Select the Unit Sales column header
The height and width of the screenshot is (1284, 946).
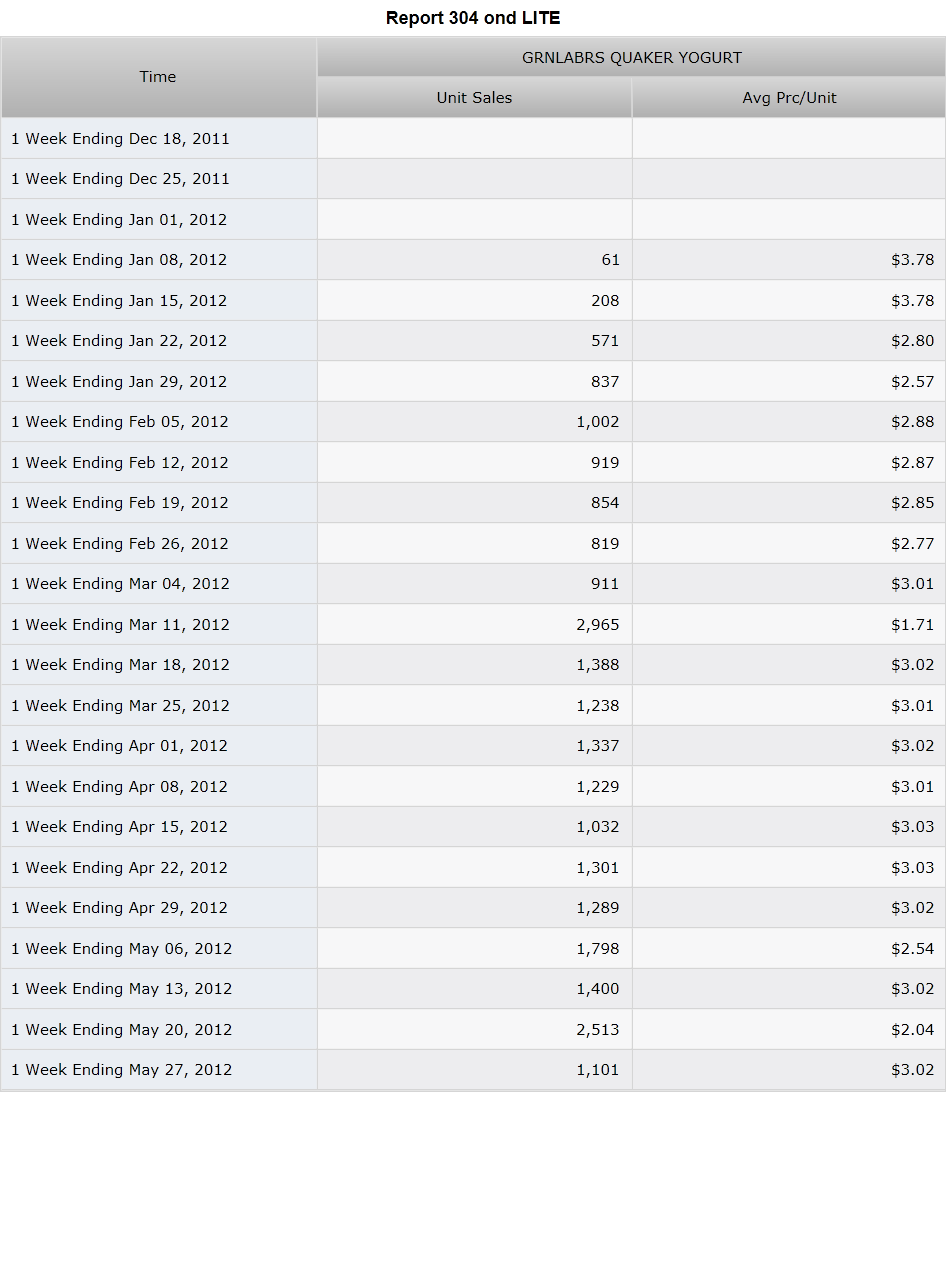coord(475,98)
